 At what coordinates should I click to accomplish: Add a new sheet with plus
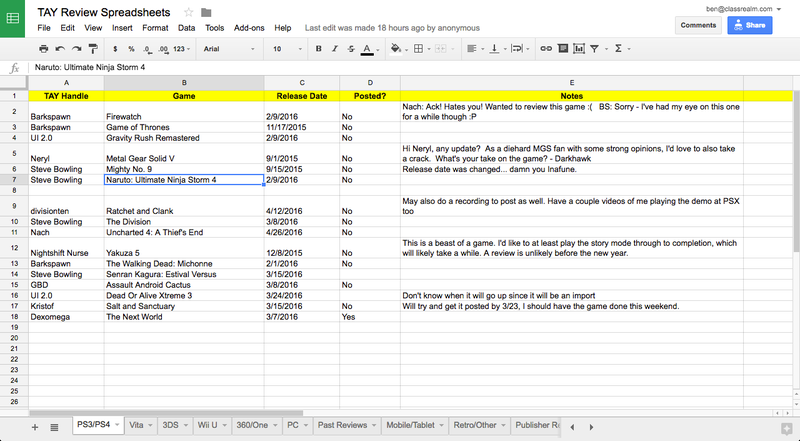[35, 427]
